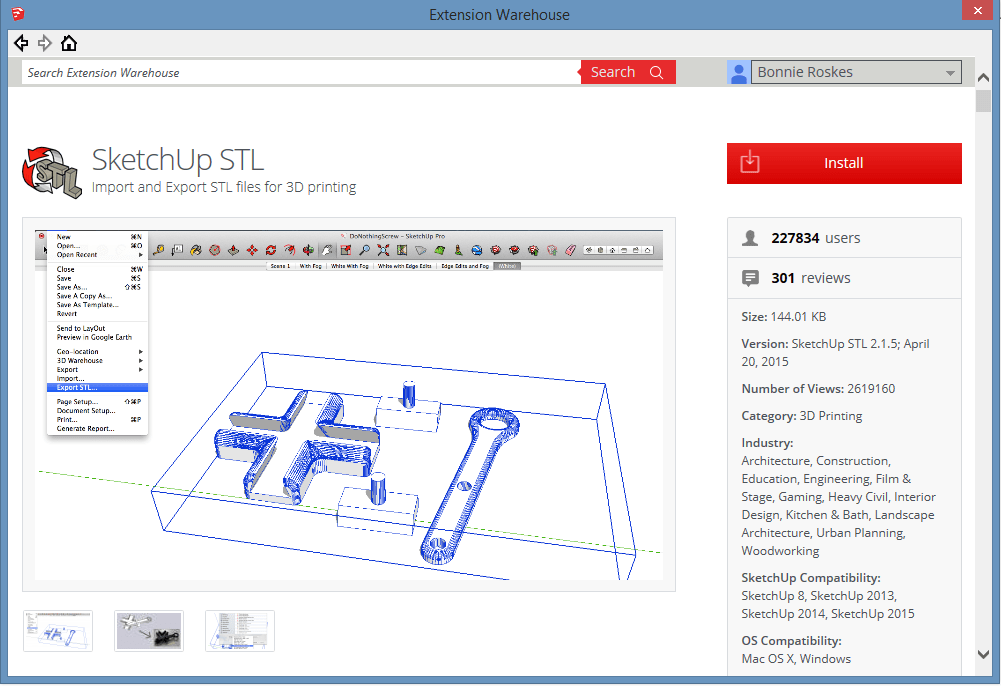Return to the Extension Warehouse home page
The height and width of the screenshot is (686, 1001).
(69, 43)
